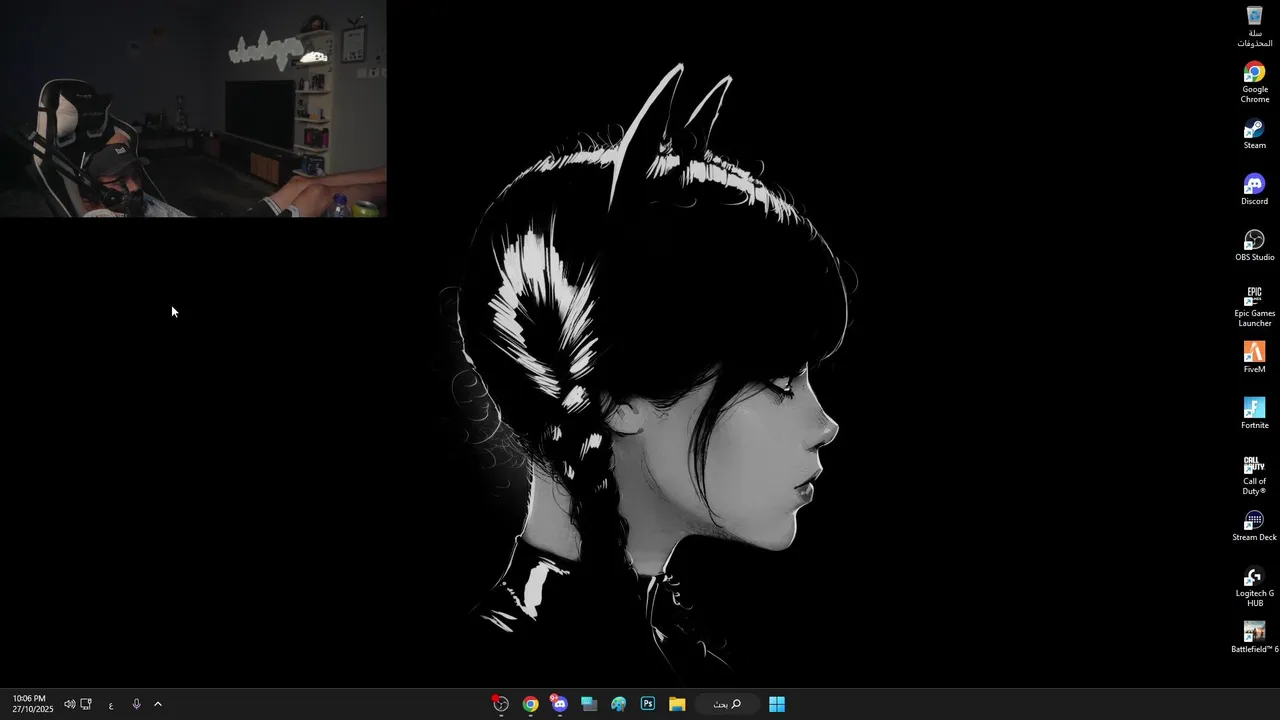Screen dimensions: 1280x720
Task: Open Google Chrome desktop shortcut
Action: point(1255,82)
